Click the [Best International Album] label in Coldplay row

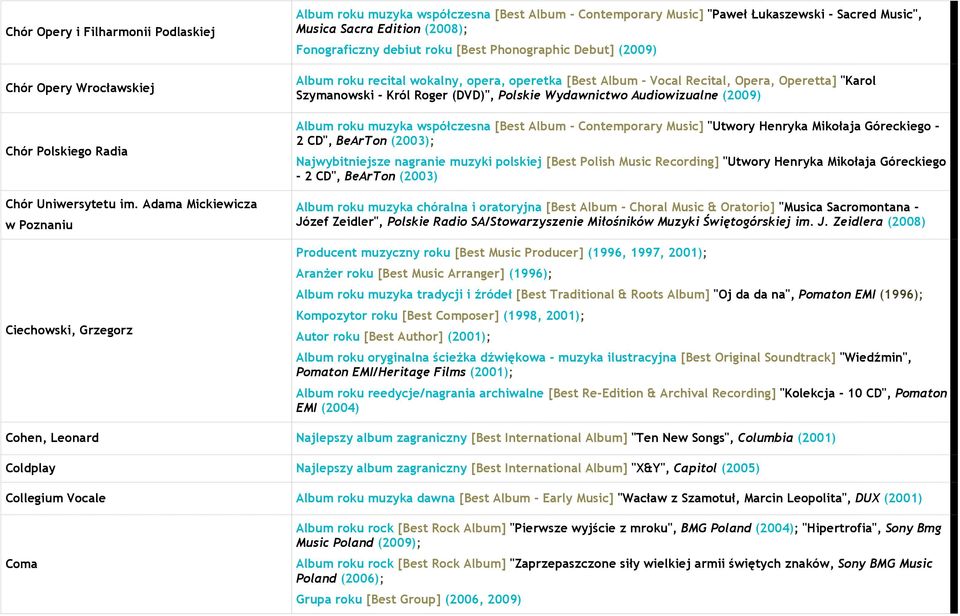[x=549, y=468]
